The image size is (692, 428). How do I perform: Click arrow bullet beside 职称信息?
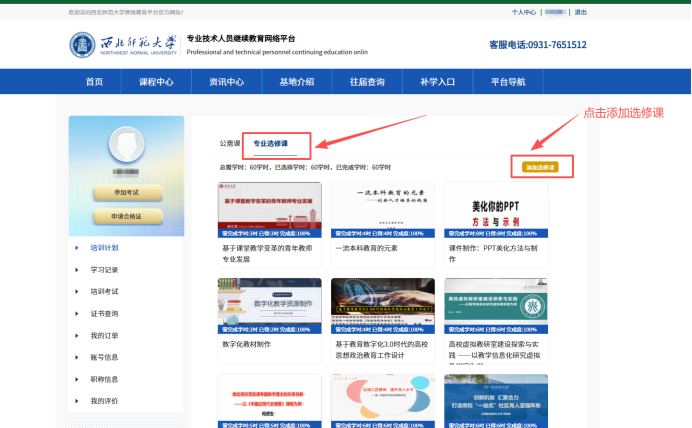[77, 379]
